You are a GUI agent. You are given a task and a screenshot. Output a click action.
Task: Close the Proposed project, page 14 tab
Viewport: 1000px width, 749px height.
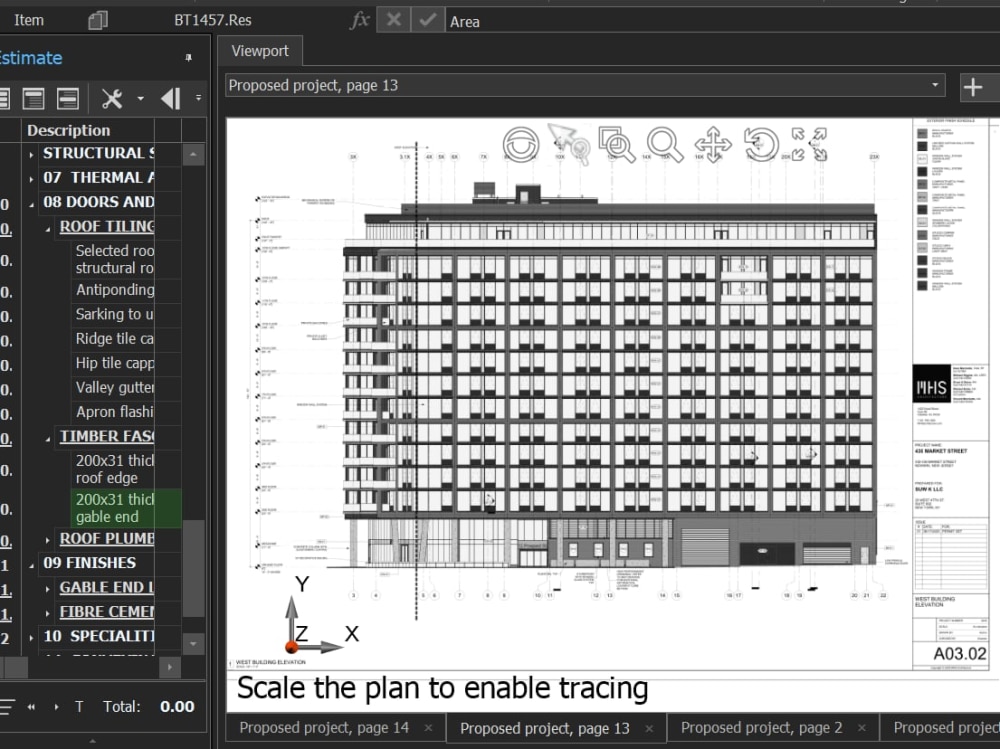point(429,728)
